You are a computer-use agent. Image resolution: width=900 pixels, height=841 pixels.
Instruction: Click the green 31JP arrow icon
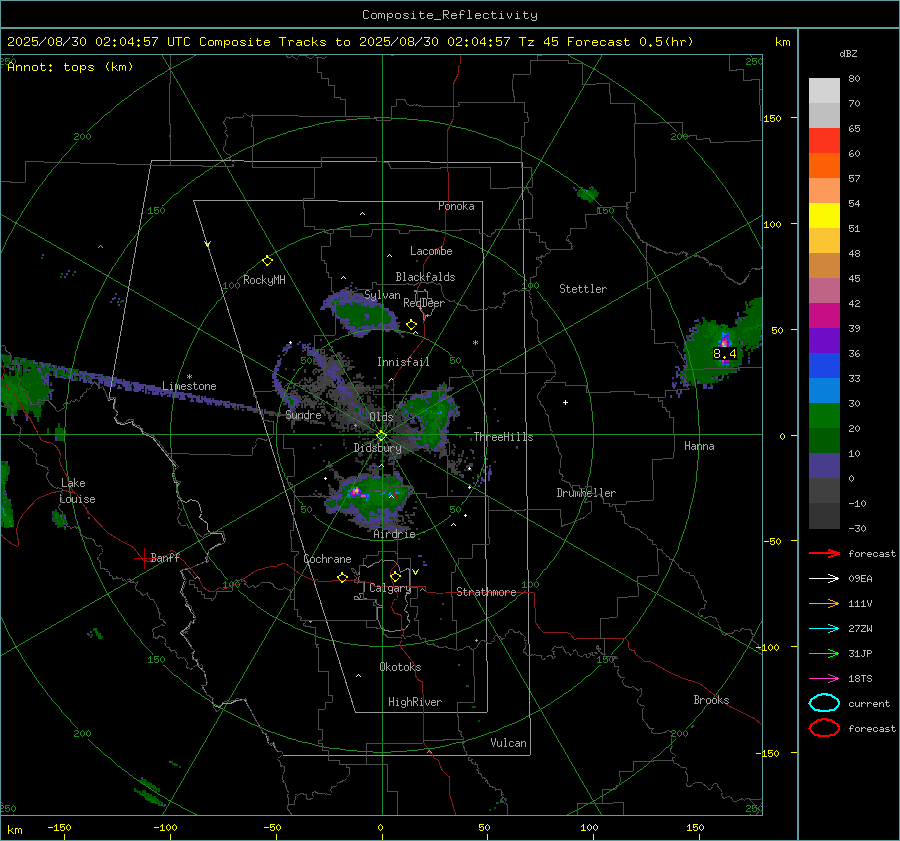click(x=824, y=653)
